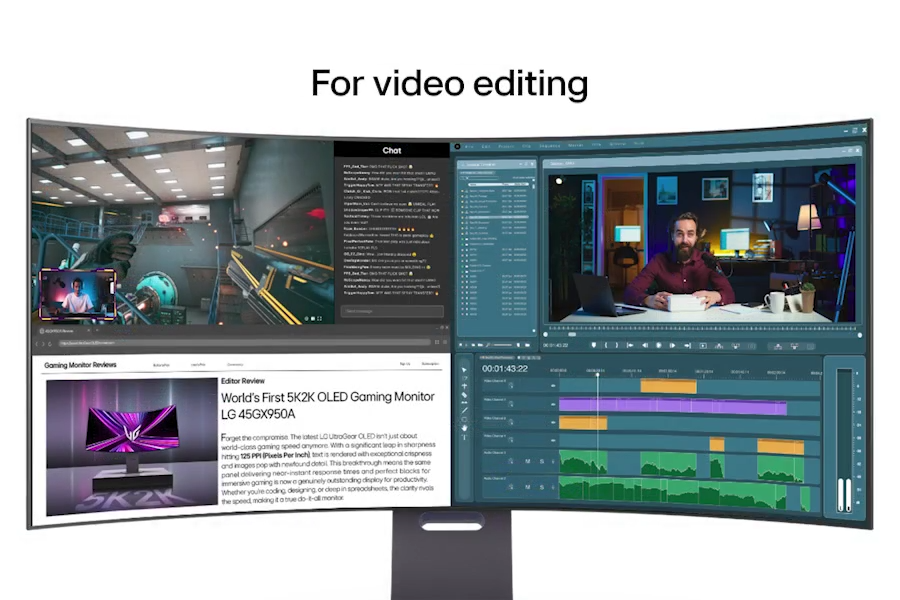
Task: Select the hand pan tool
Action: coord(464,429)
